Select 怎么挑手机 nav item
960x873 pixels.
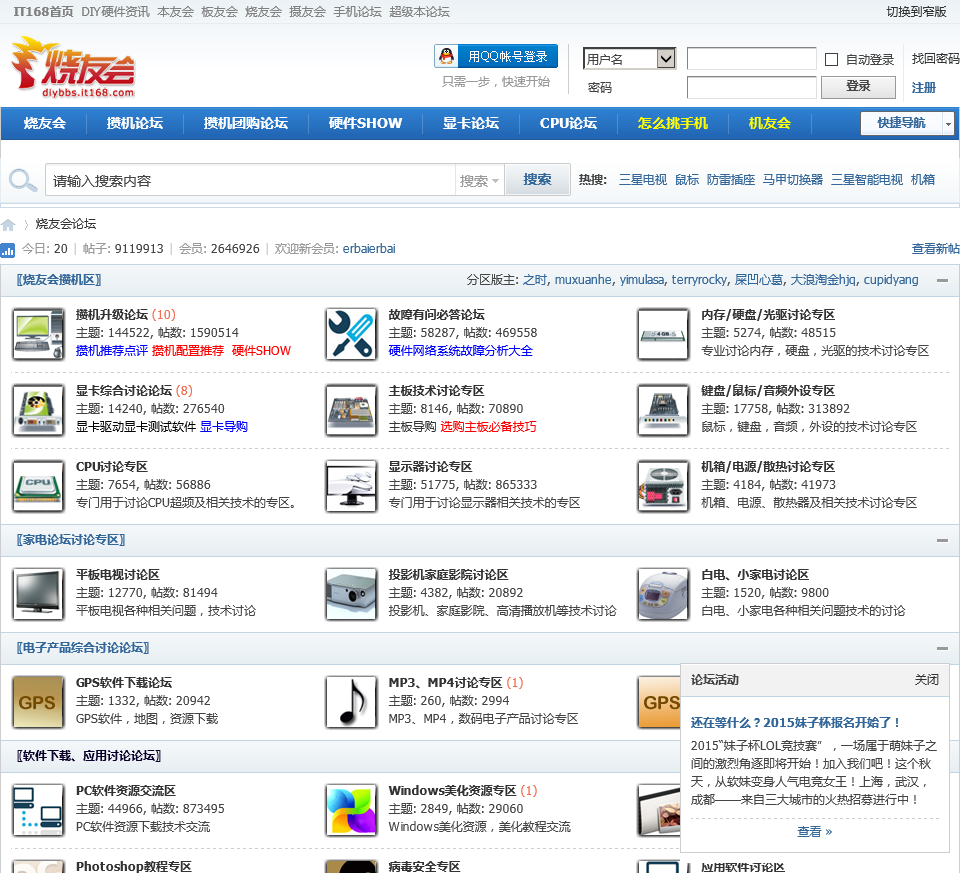coord(672,123)
